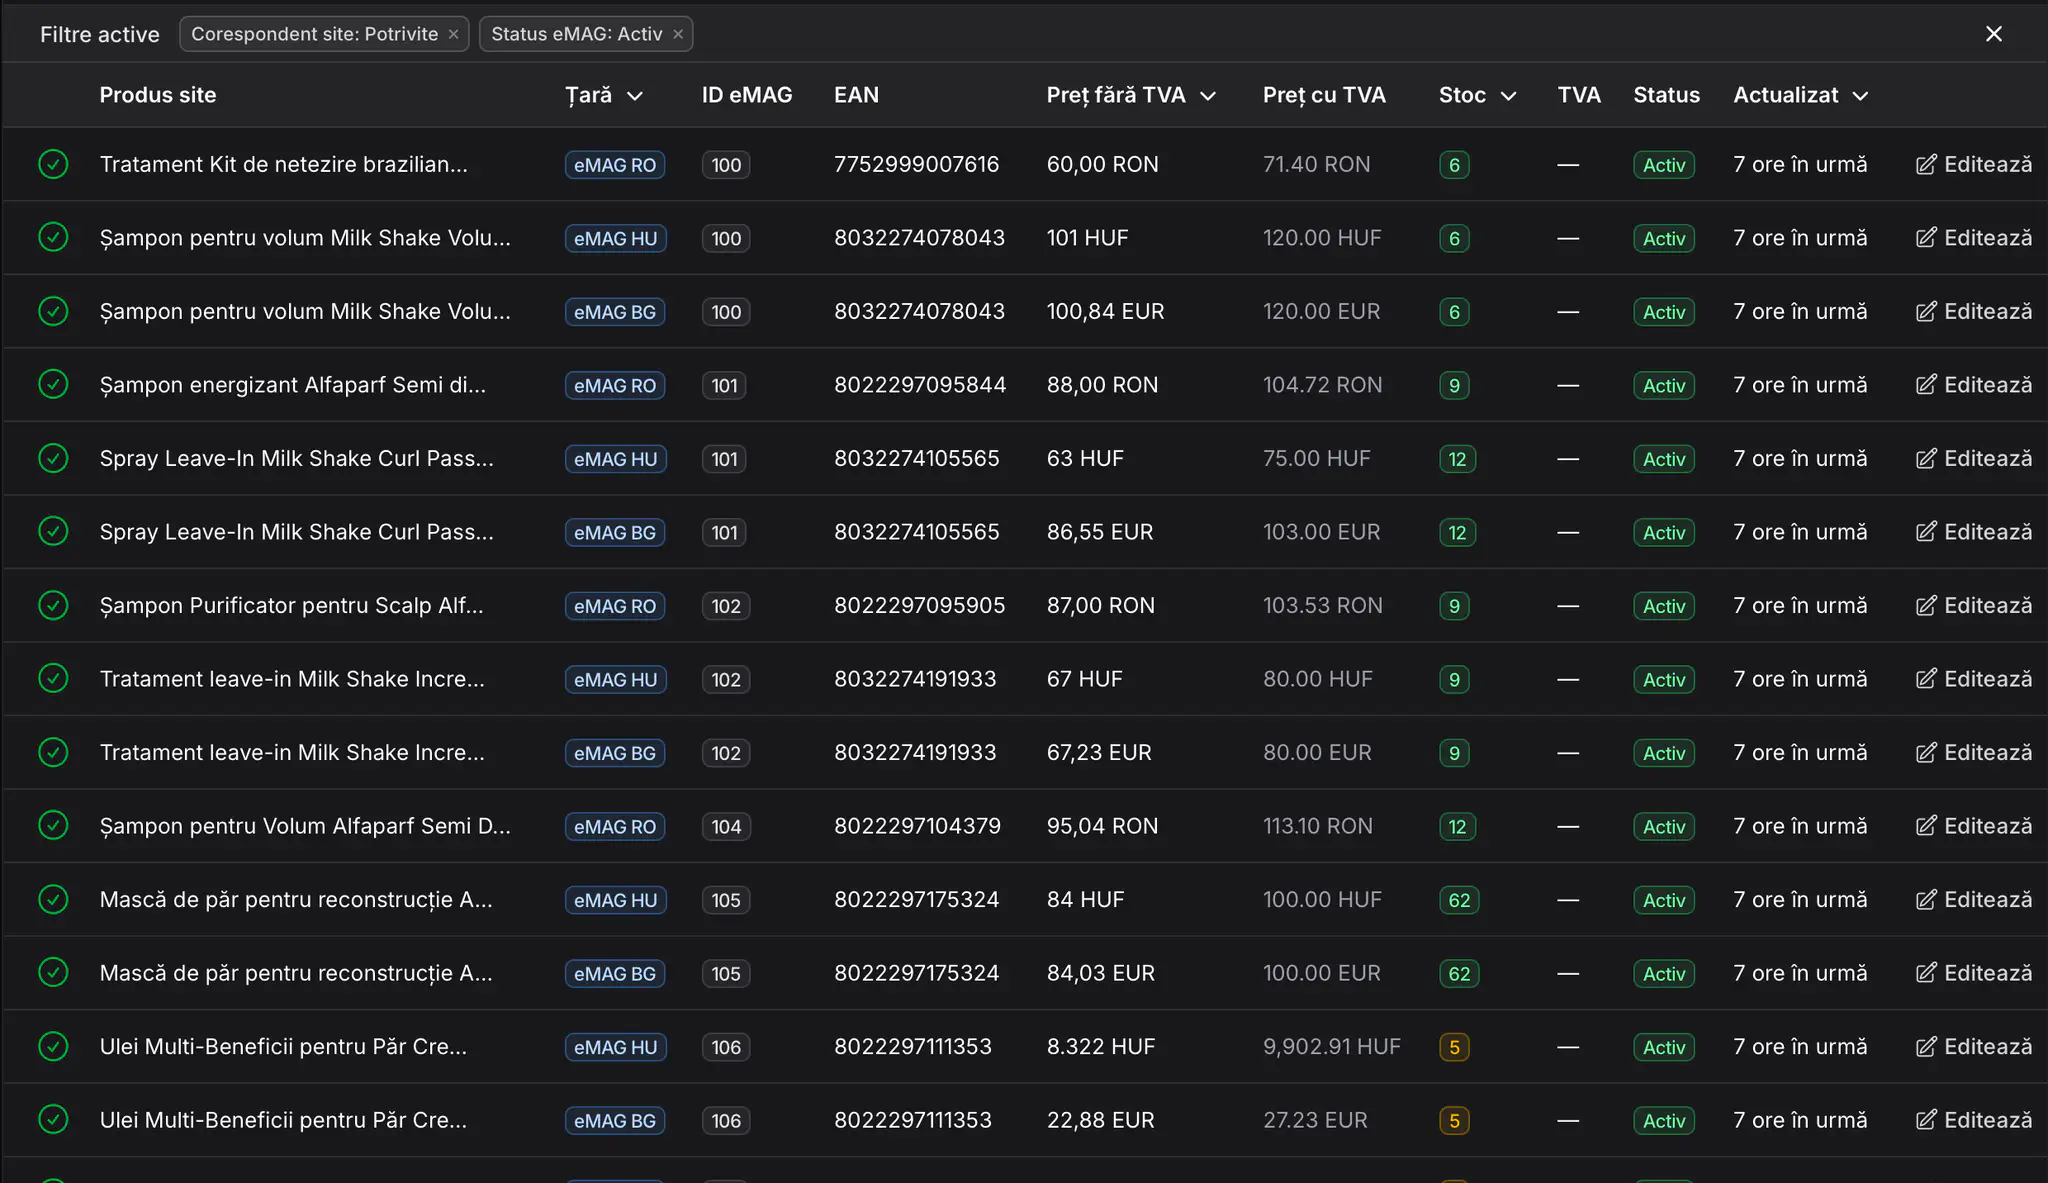Click the ID eMAG column header
Screen dimensions: 2048x1183
pos(747,95)
